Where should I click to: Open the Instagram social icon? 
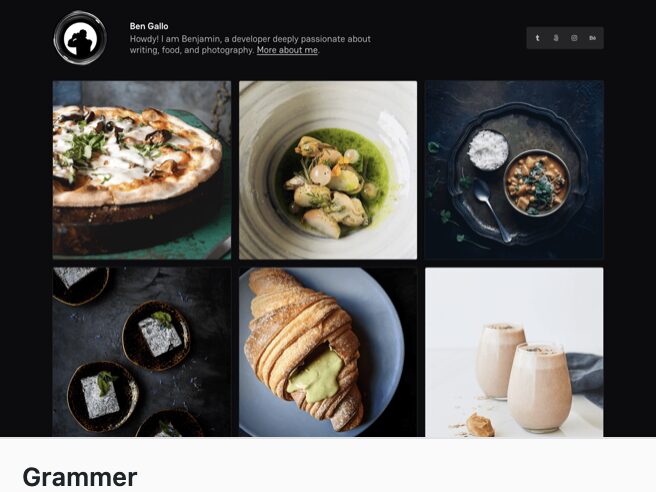tap(574, 38)
